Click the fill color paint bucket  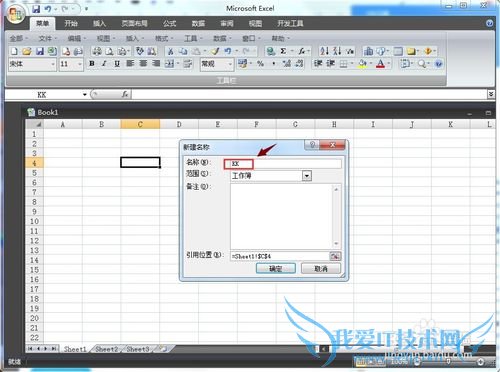[x=362, y=64]
